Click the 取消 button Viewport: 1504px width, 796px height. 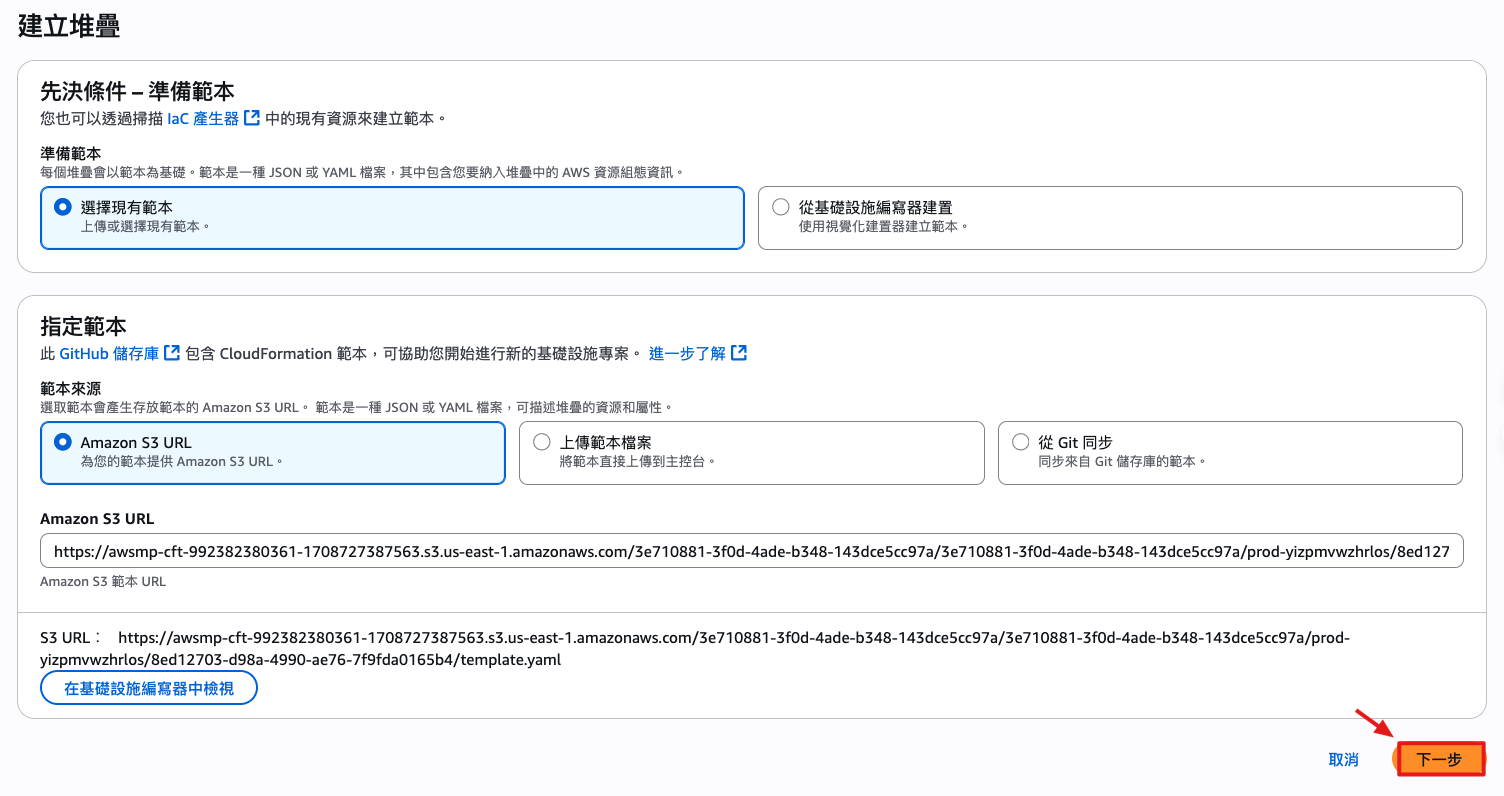(1343, 760)
